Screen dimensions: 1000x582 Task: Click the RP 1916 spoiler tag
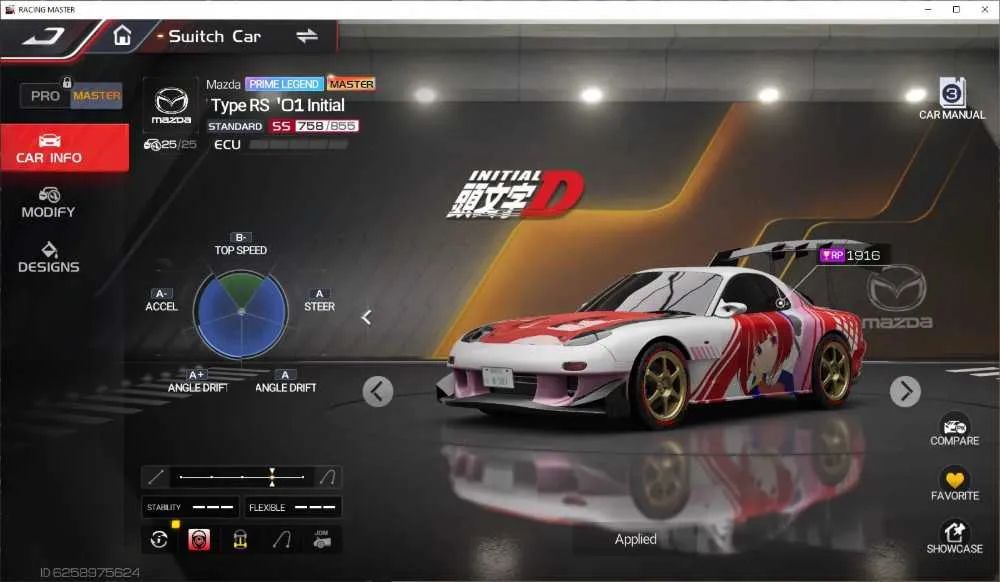click(x=850, y=255)
